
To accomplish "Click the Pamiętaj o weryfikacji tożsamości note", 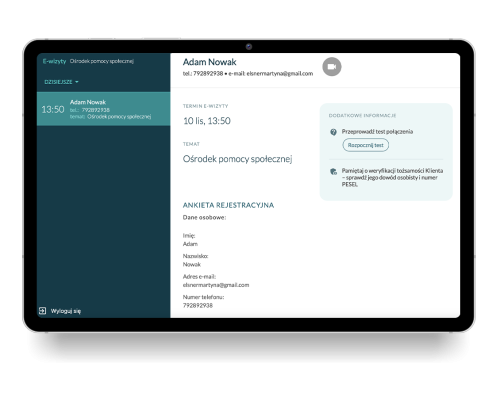I will [x=392, y=177].
